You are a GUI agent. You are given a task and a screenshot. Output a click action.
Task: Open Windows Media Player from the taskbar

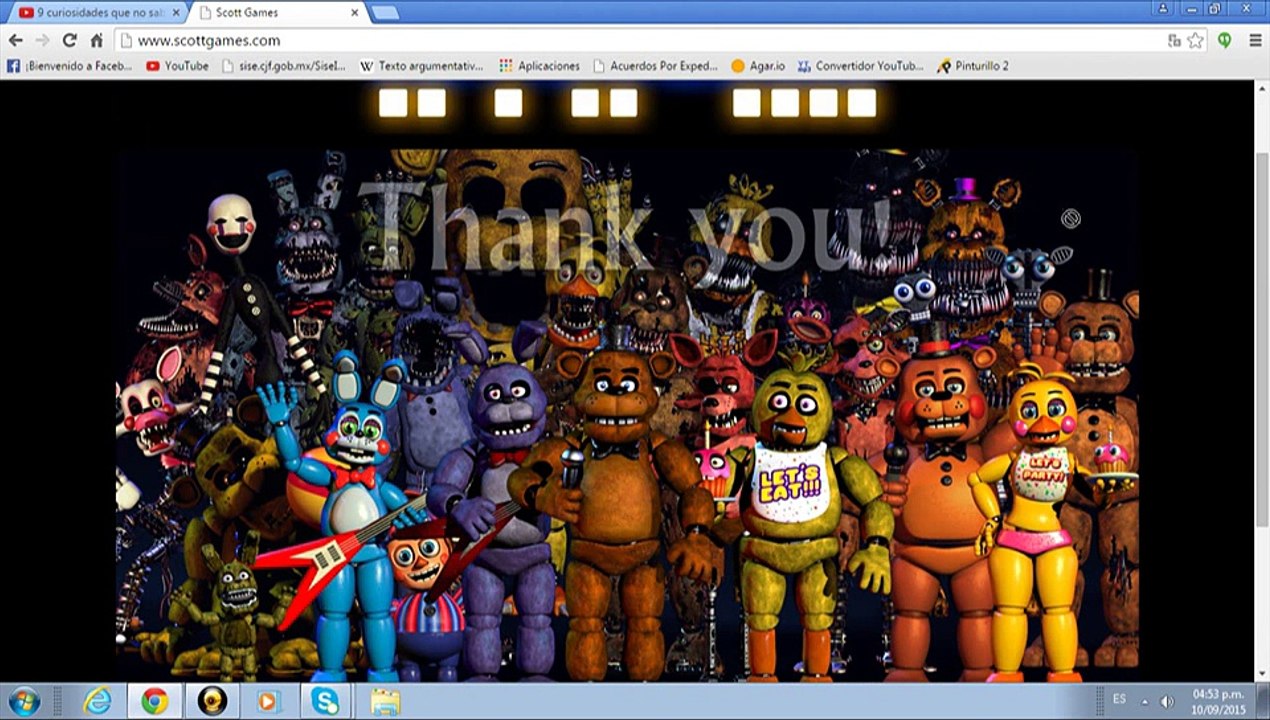pyautogui.click(x=268, y=701)
